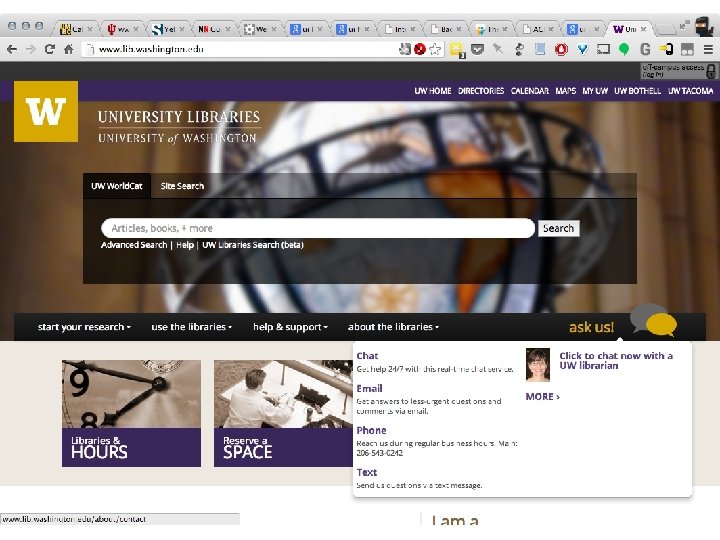720x540 pixels.
Task: Expand the about the libraries menu
Action: pyautogui.click(x=393, y=327)
